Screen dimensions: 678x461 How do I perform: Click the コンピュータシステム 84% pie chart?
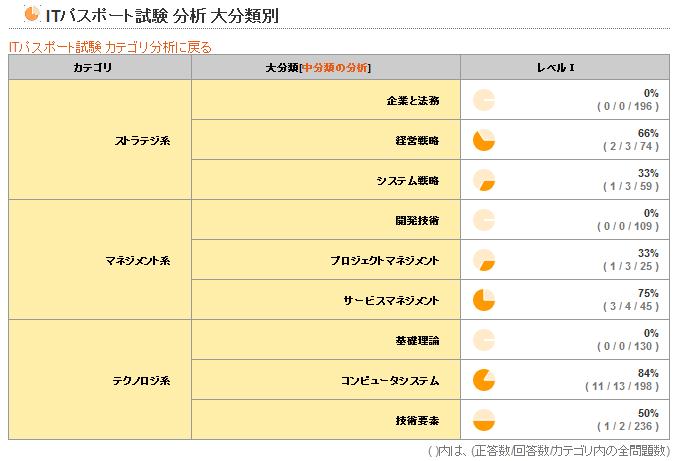484,380
